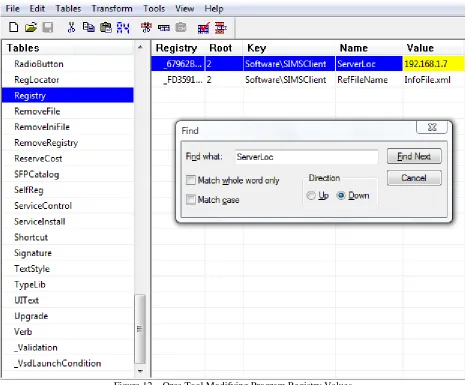Click the Find Next button

(414, 156)
